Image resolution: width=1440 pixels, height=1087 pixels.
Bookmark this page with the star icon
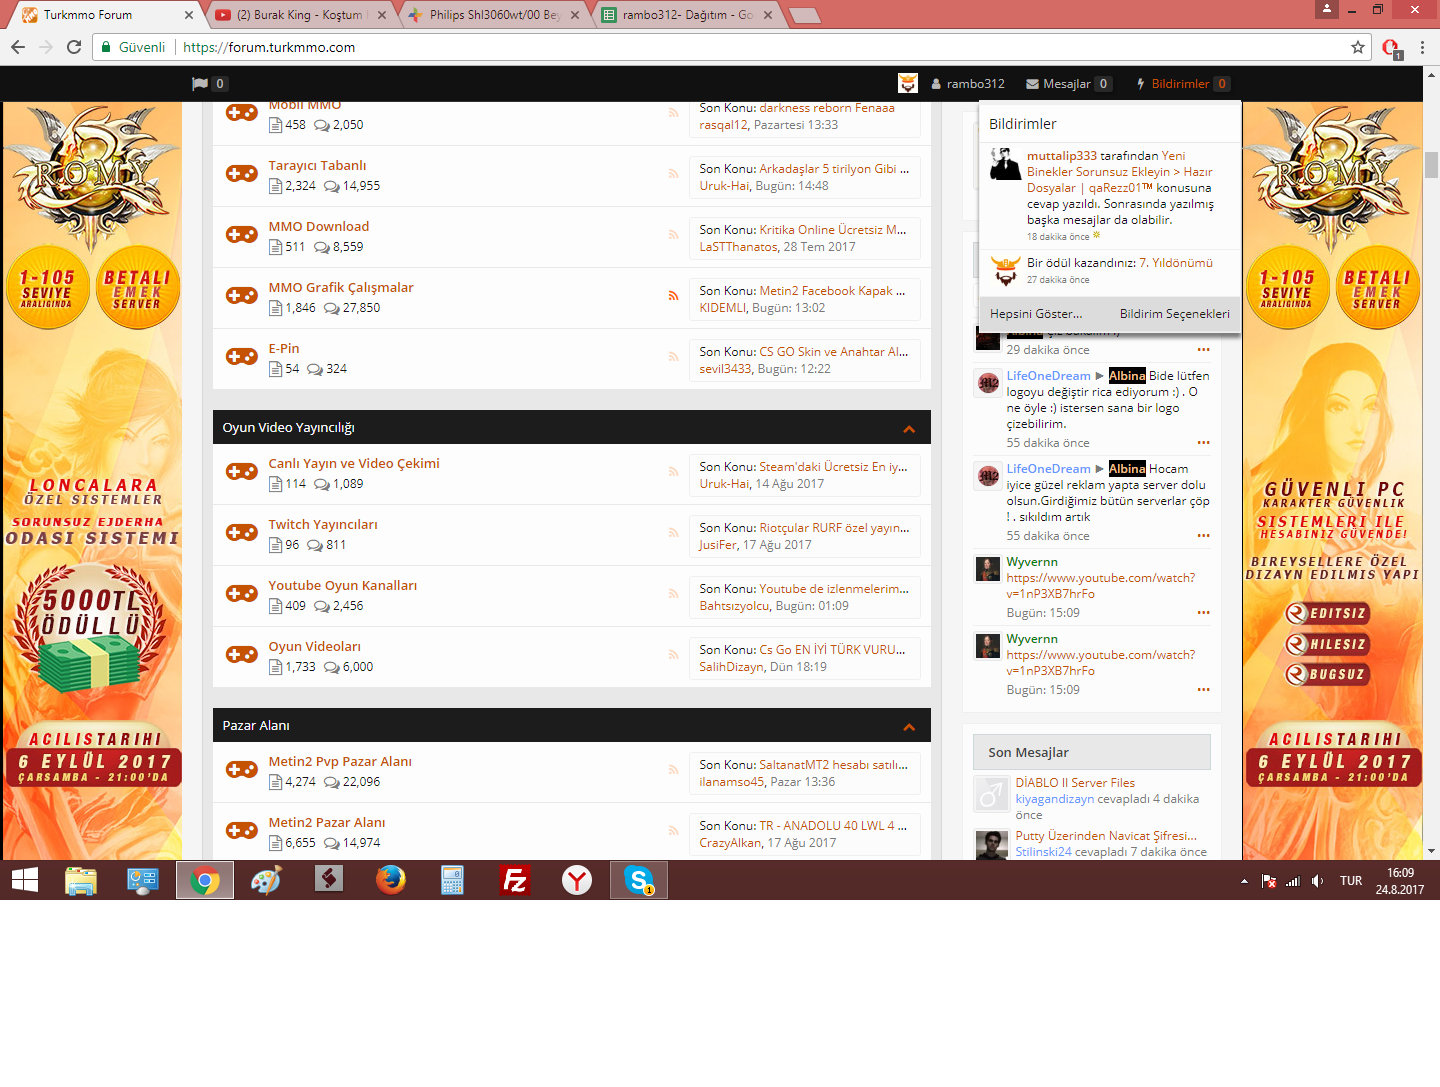click(x=1358, y=47)
